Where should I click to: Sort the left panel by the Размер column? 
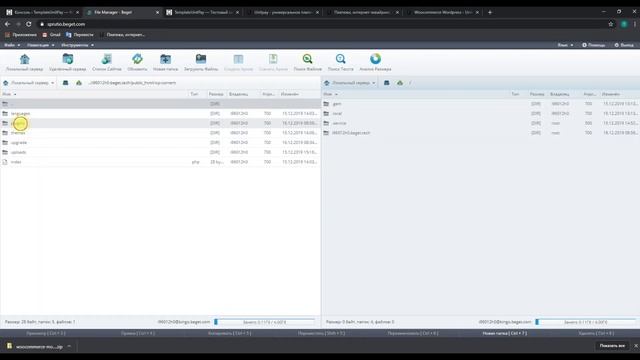[216, 94]
